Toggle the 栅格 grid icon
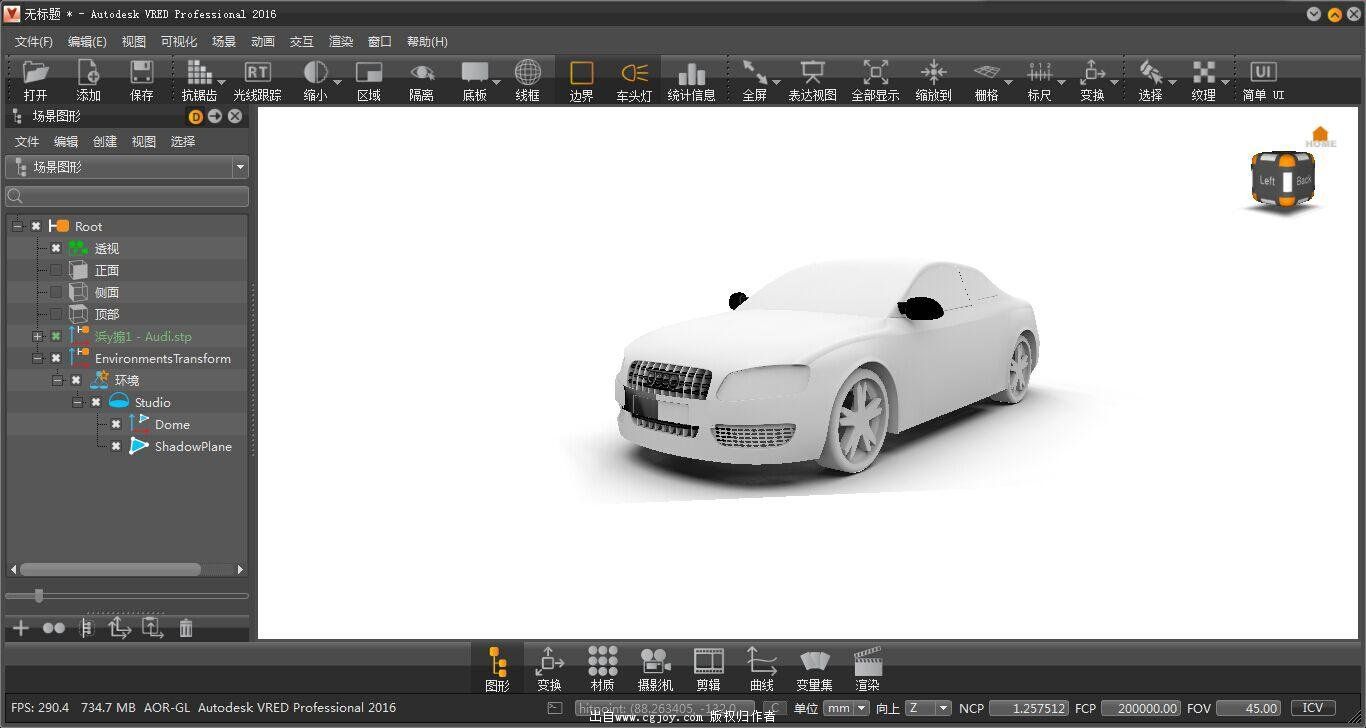The height and width of the screenshot is (728, 1366). click(x=986, y=72)
